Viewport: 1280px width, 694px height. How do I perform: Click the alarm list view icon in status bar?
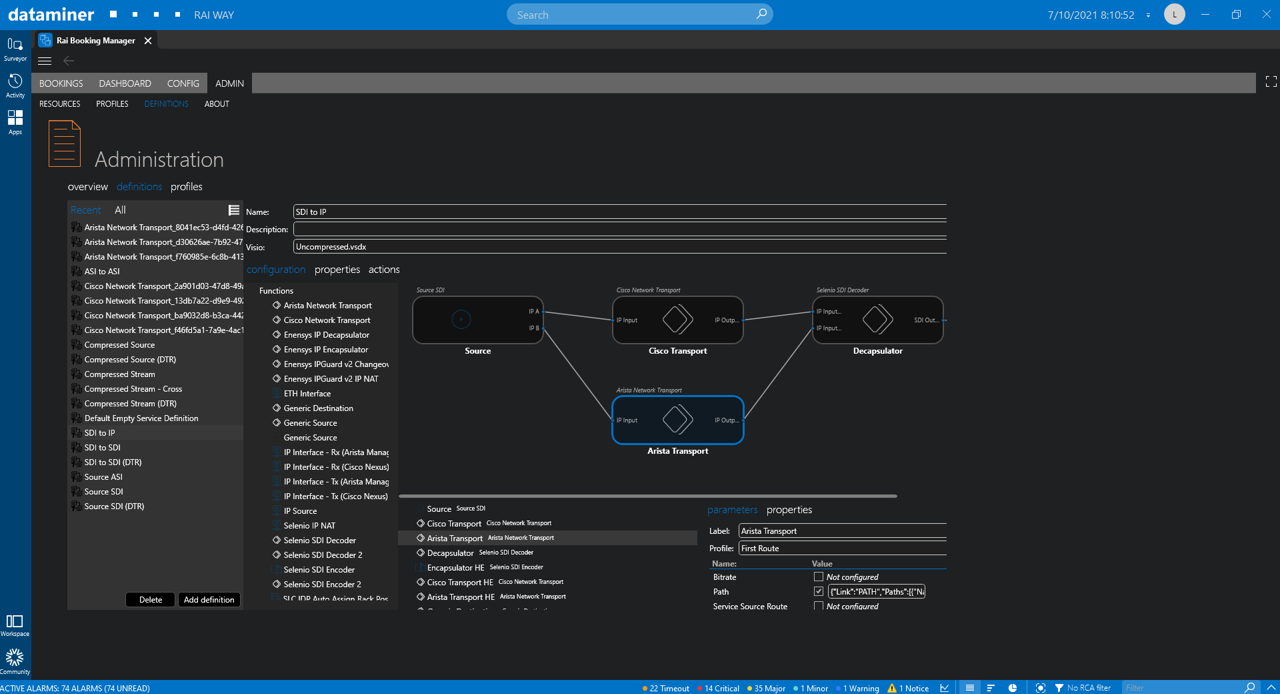969,688
